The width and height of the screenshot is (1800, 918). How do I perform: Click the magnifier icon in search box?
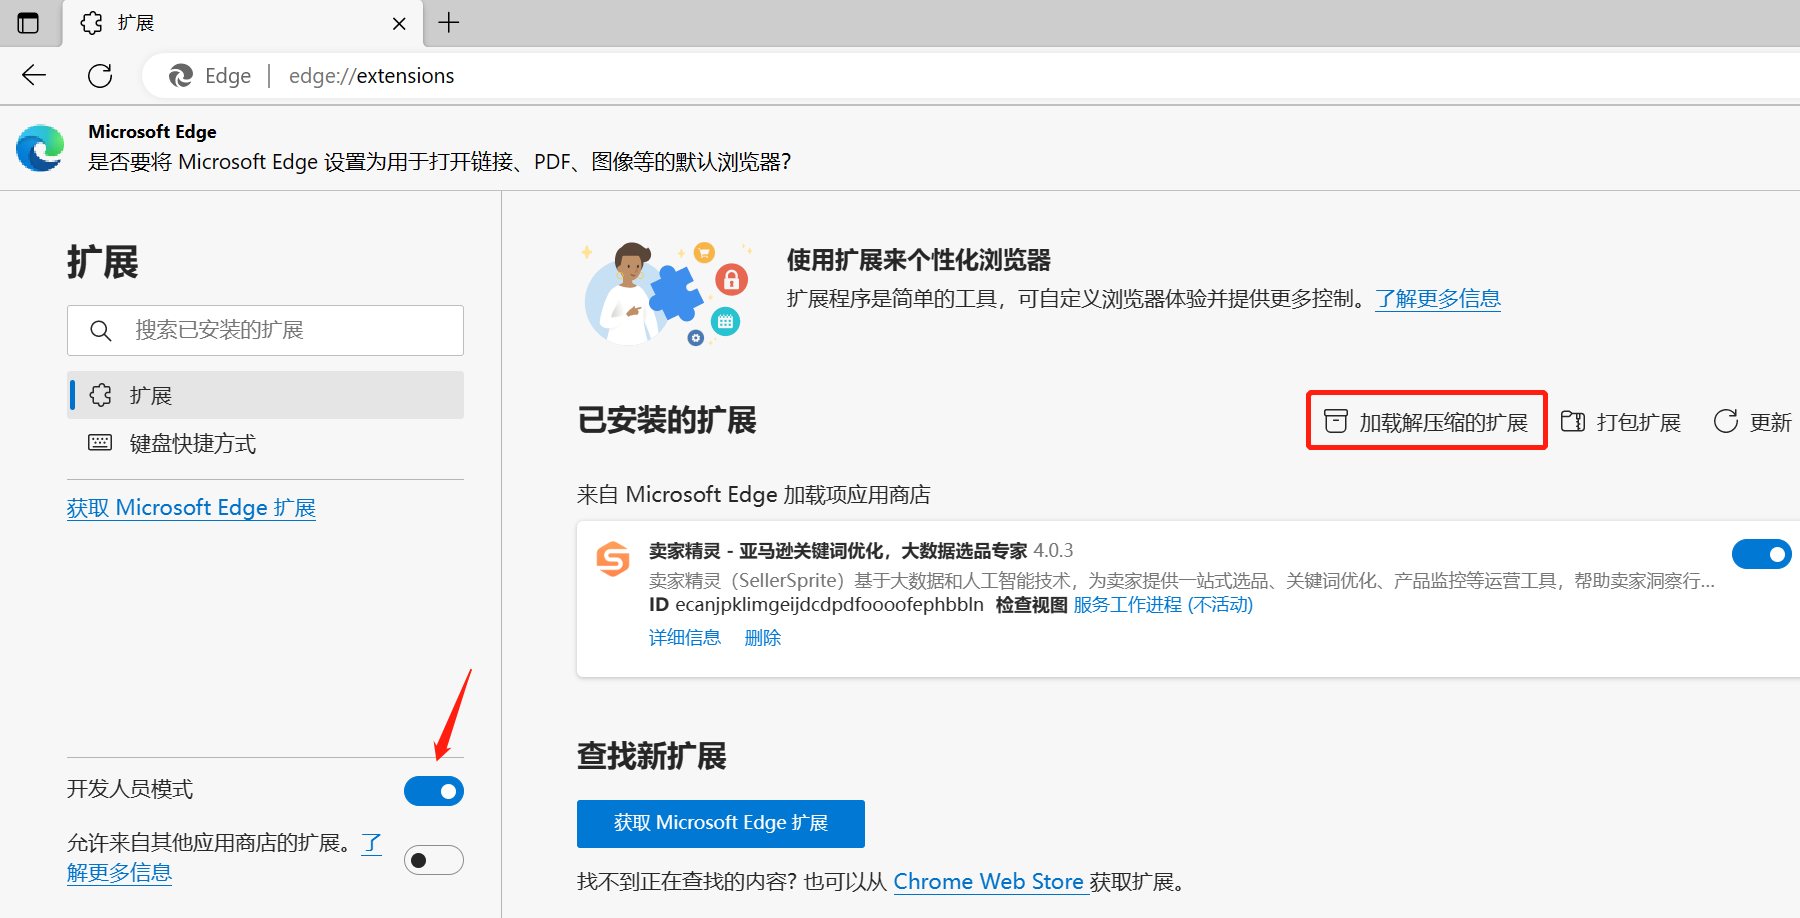click(100, 330)
